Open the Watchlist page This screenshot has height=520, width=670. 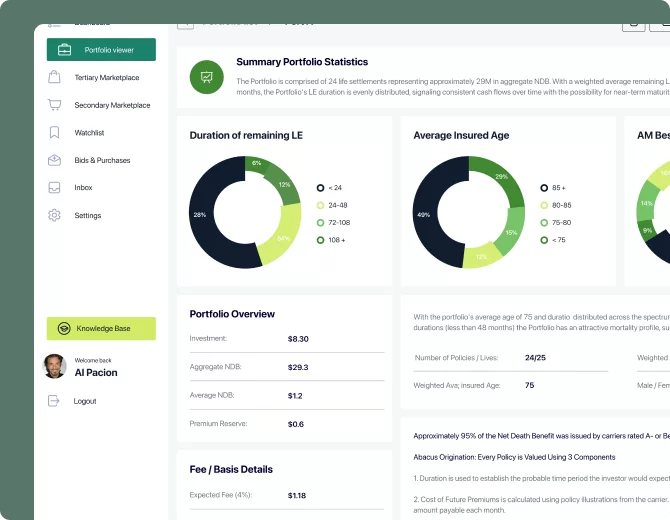(89, 133)
